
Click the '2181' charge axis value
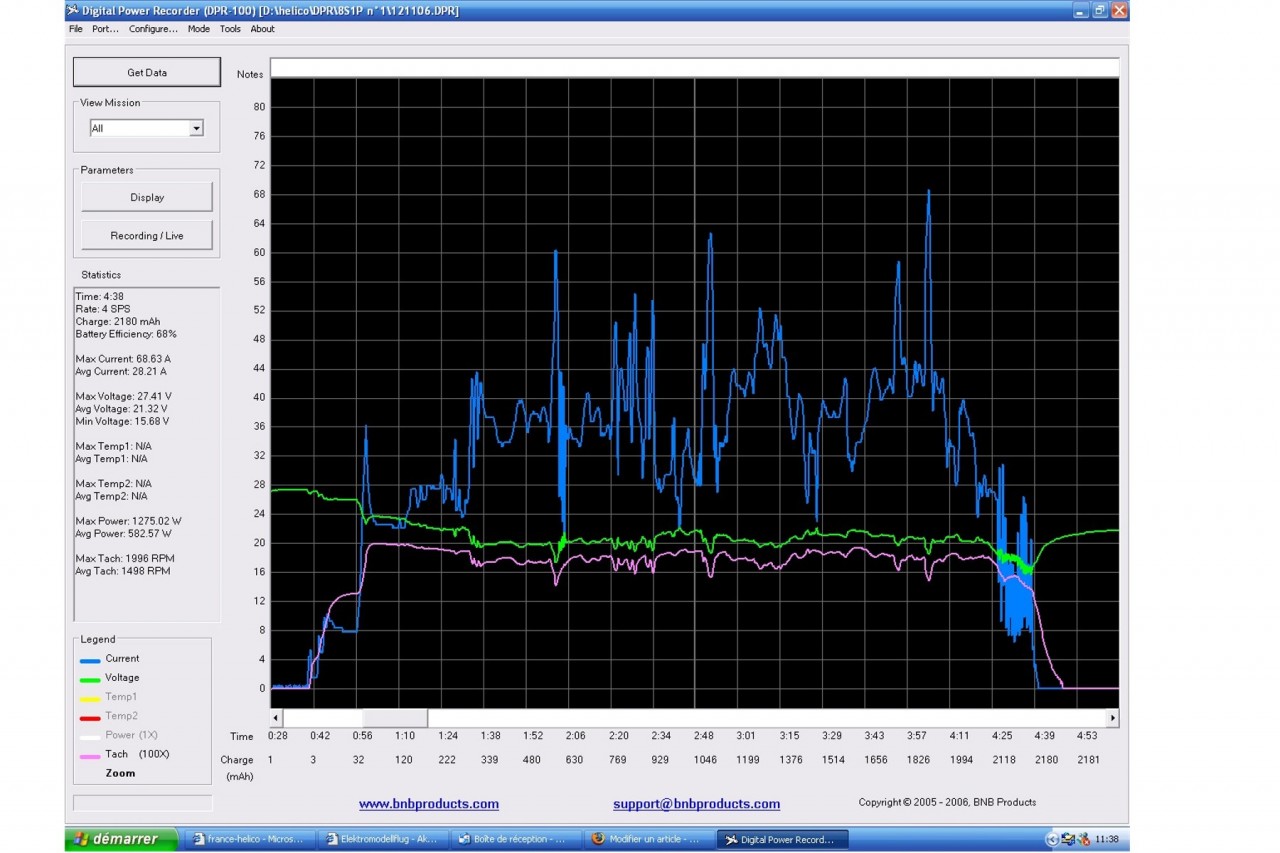pos(1088,760)
